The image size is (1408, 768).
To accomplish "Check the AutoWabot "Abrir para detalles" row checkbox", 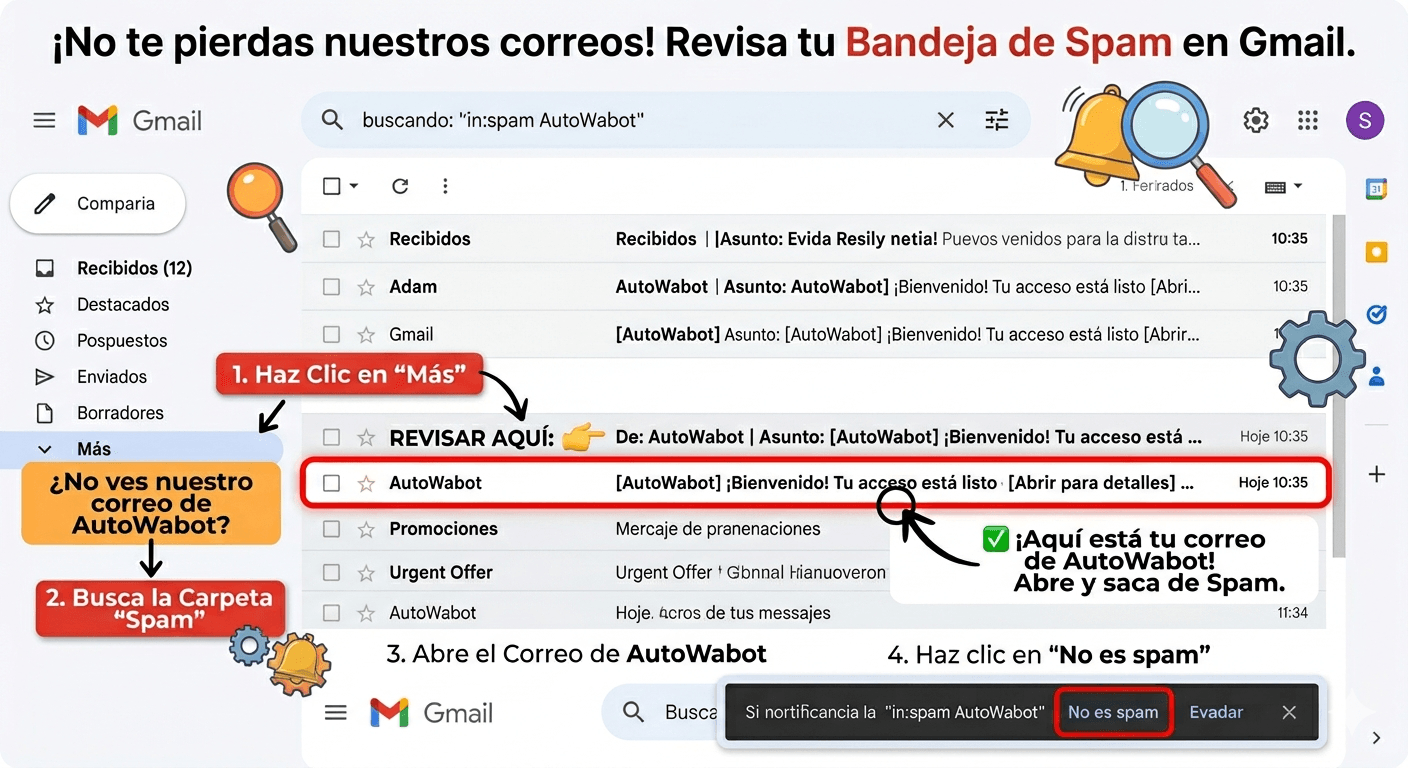I will [x=331, y=483].
